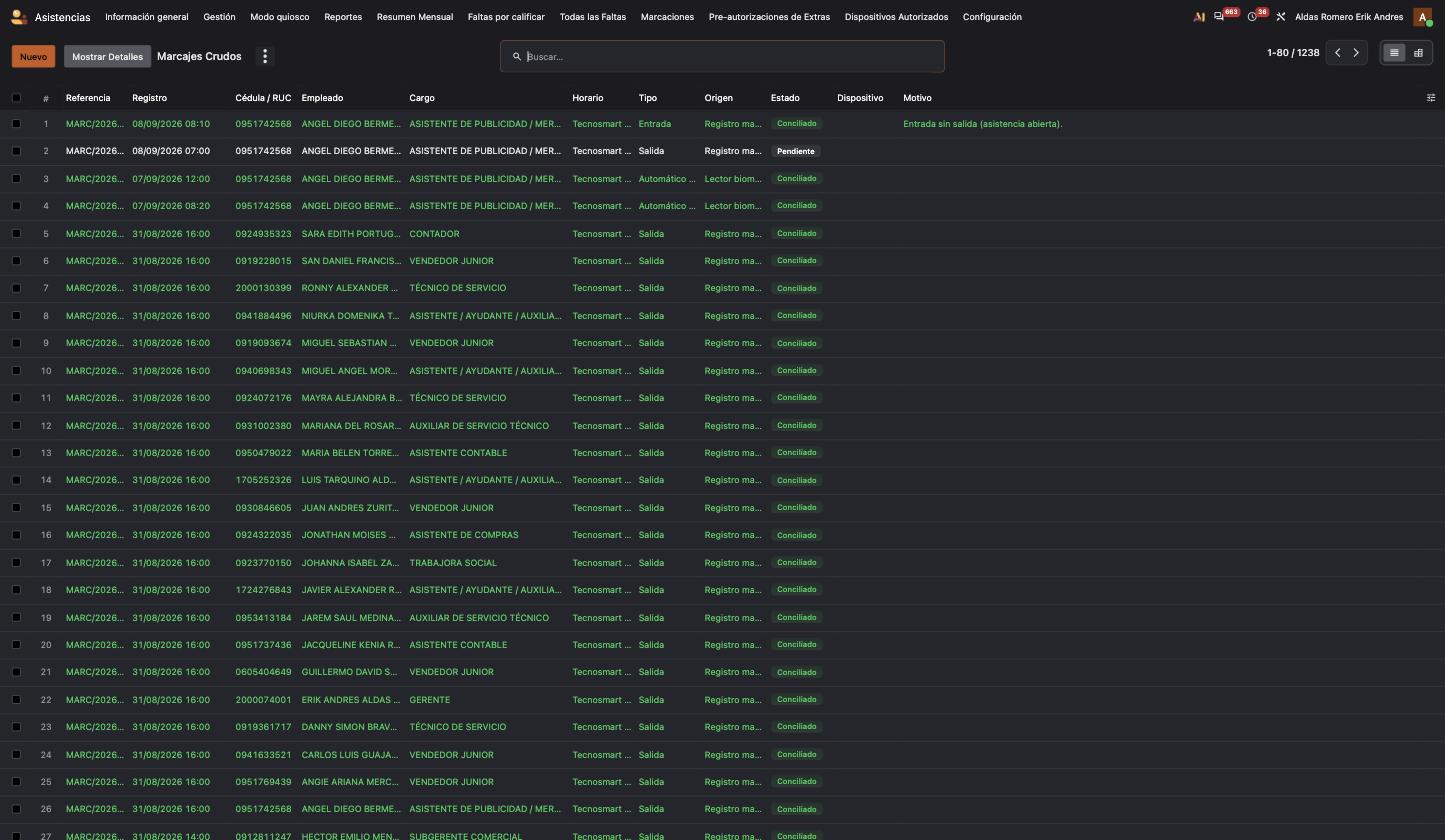Click the search magnifier icon

(517, 57)
